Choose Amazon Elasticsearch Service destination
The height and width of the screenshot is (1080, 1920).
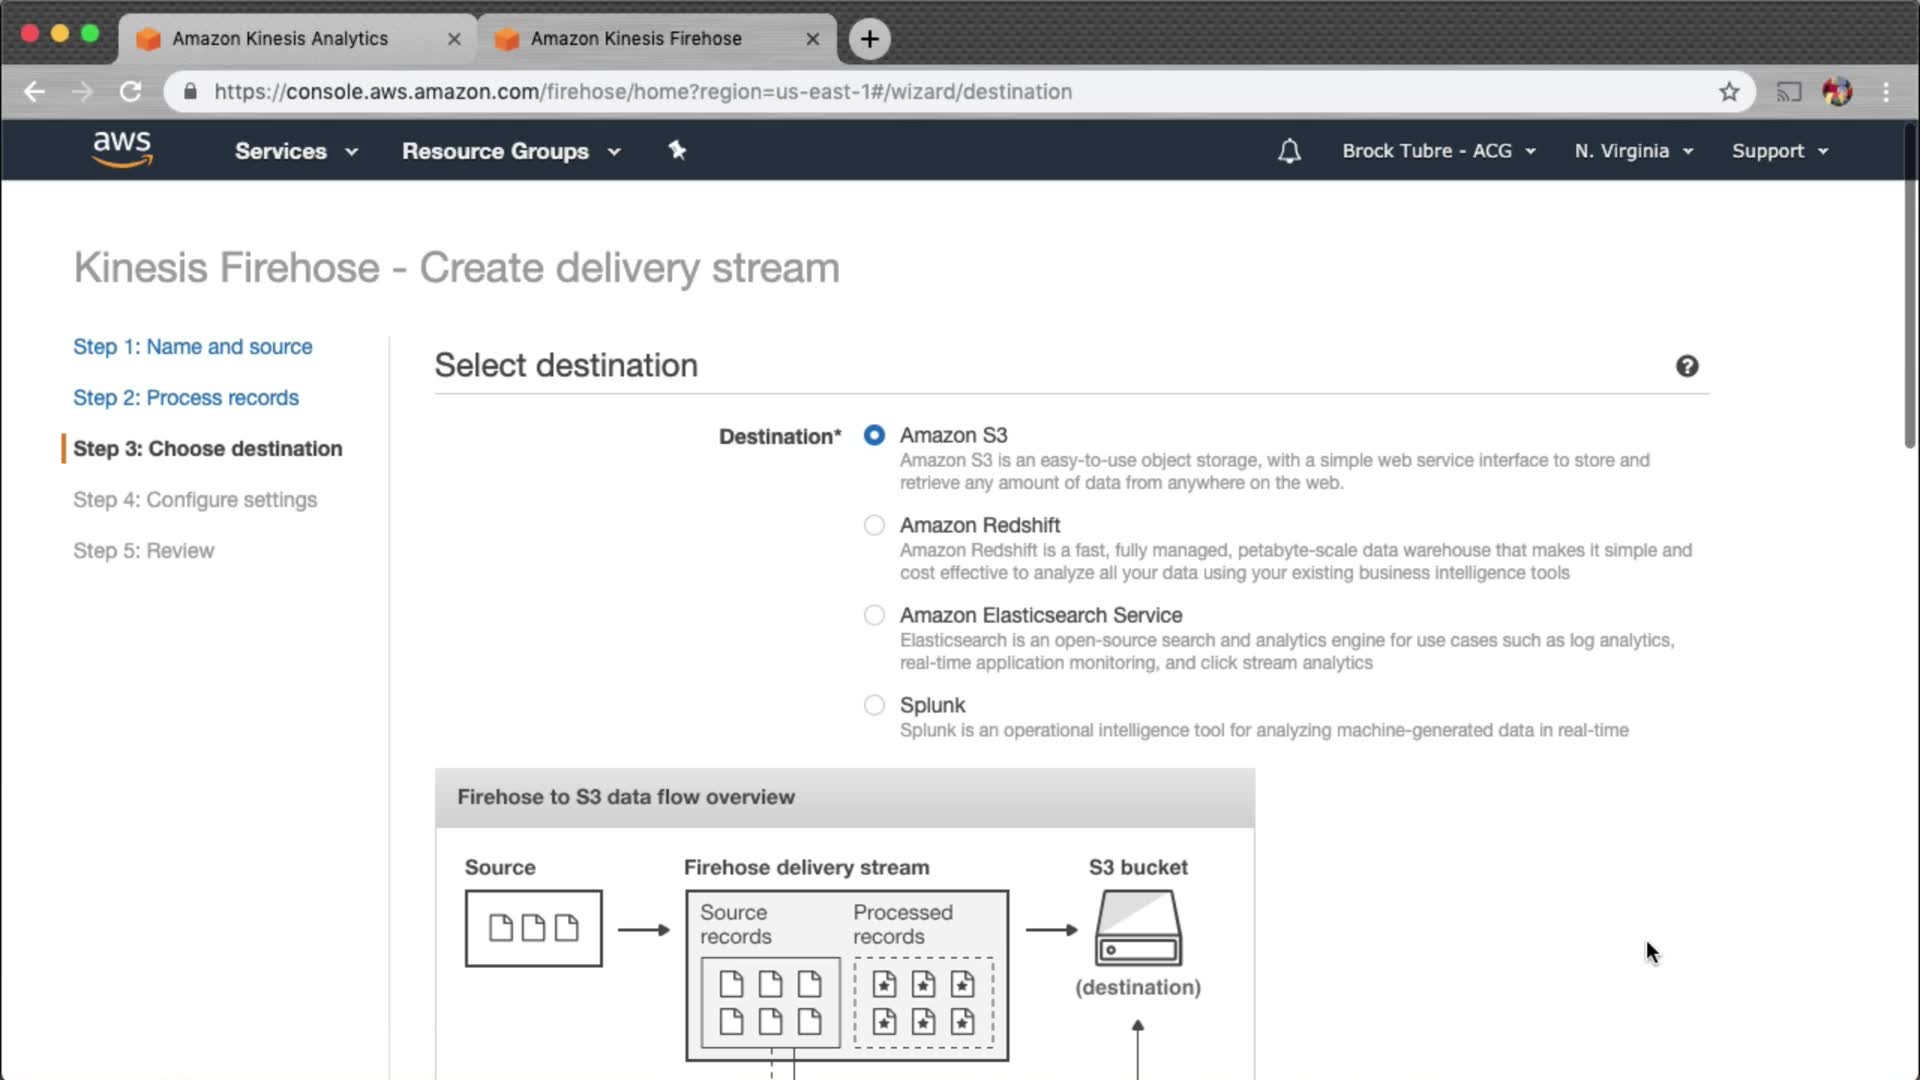coord(874,615)
